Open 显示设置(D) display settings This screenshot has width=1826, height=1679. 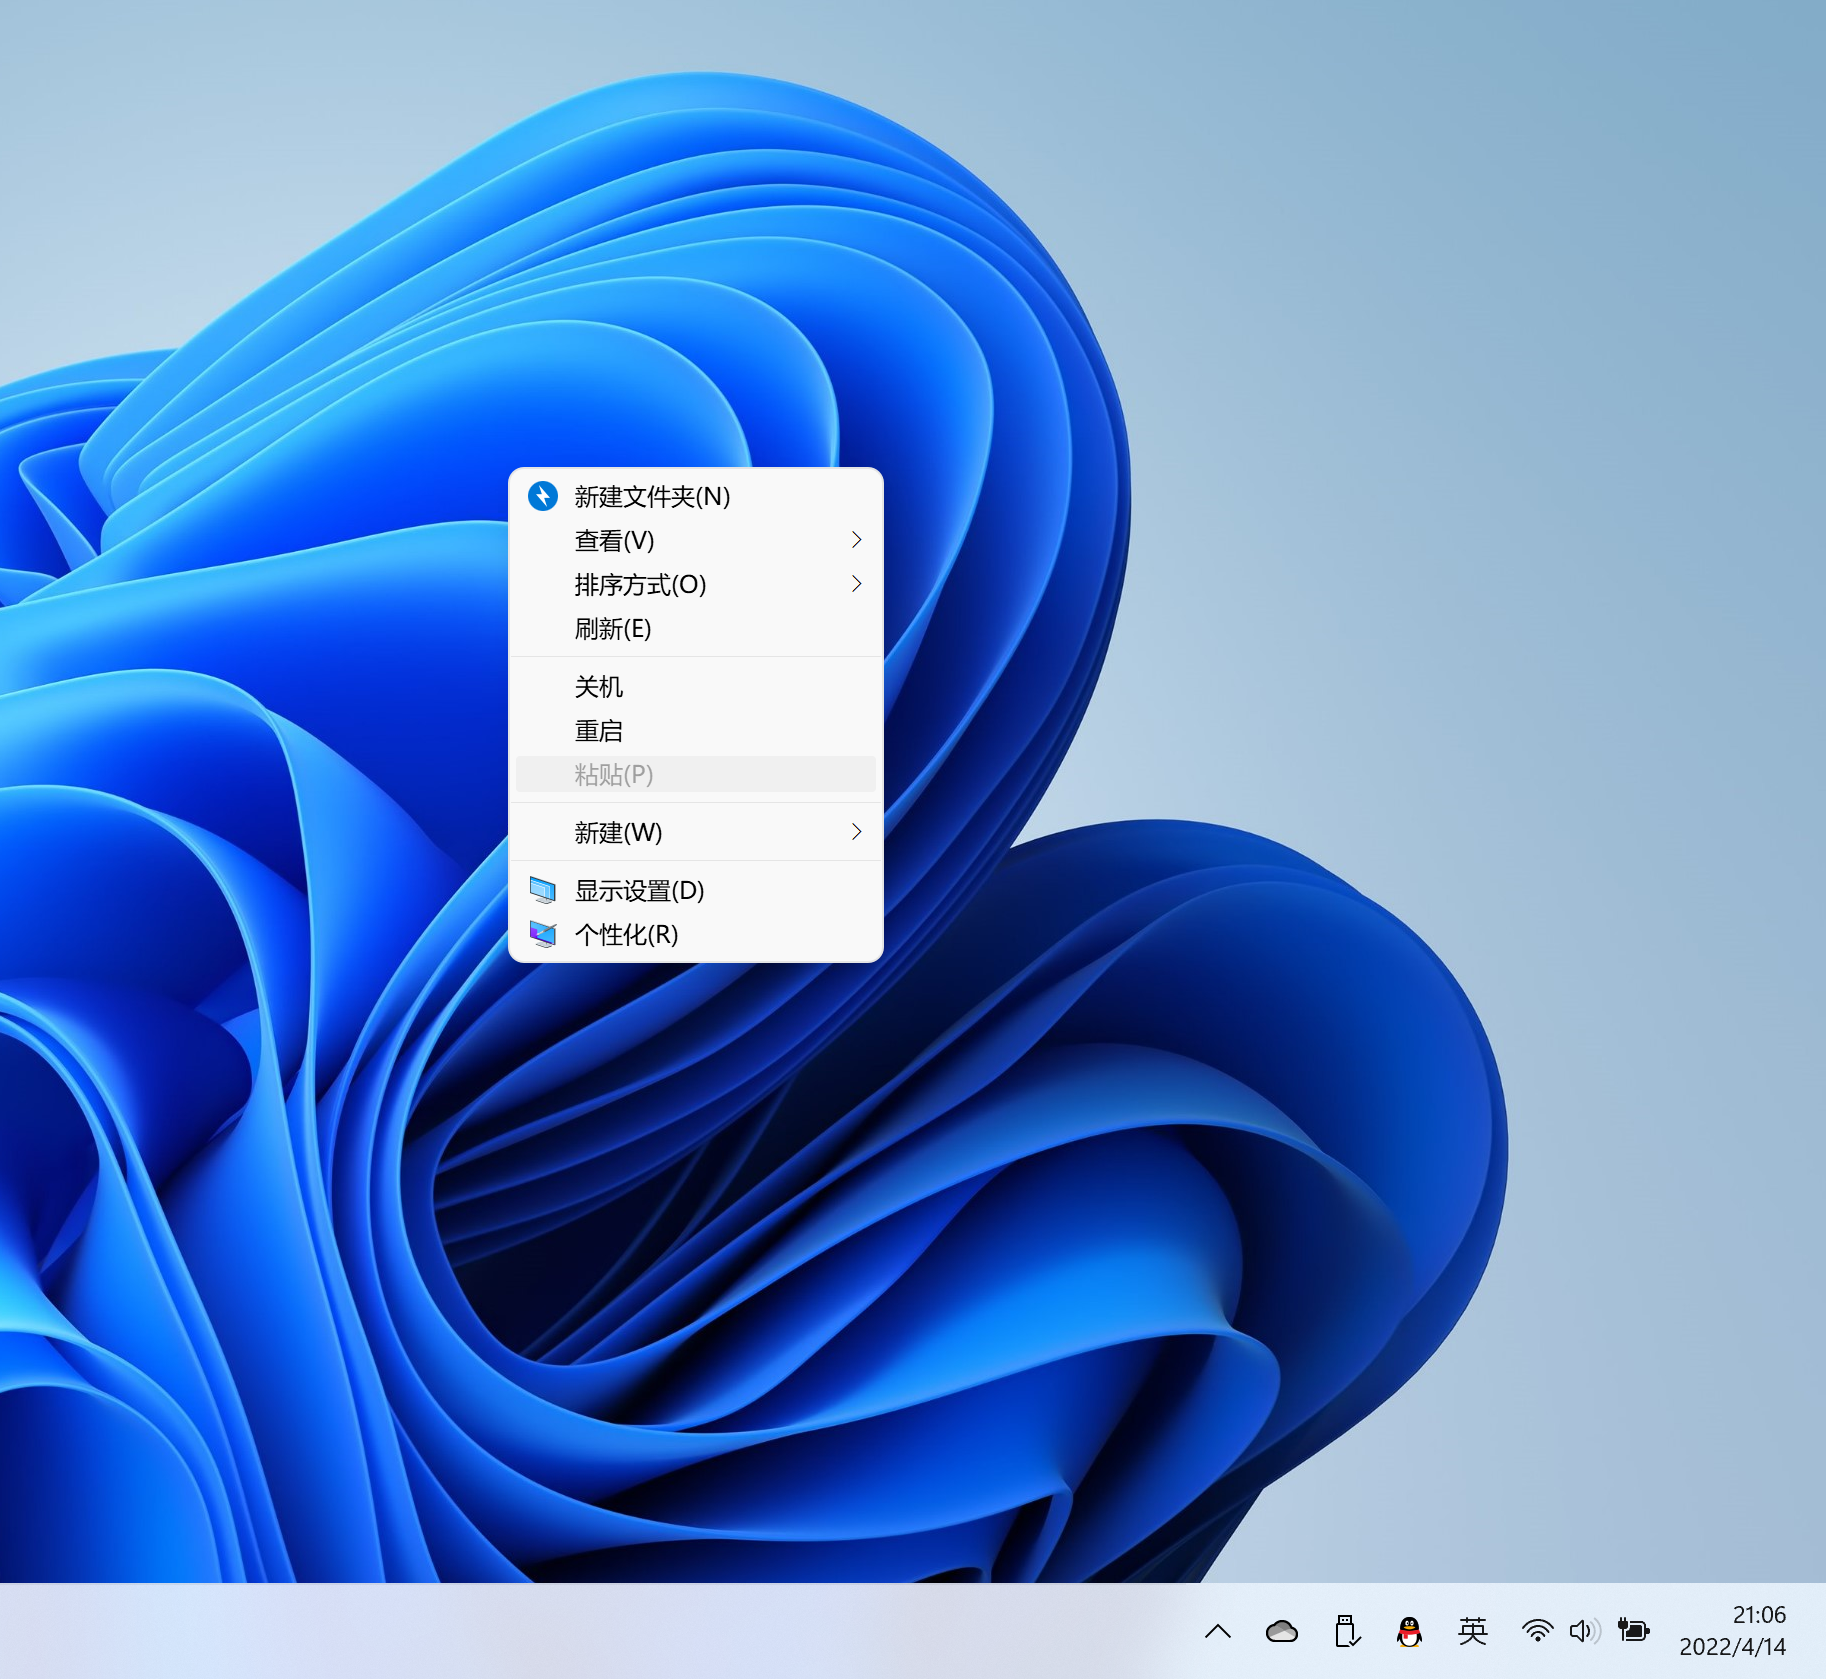[696, 890]
